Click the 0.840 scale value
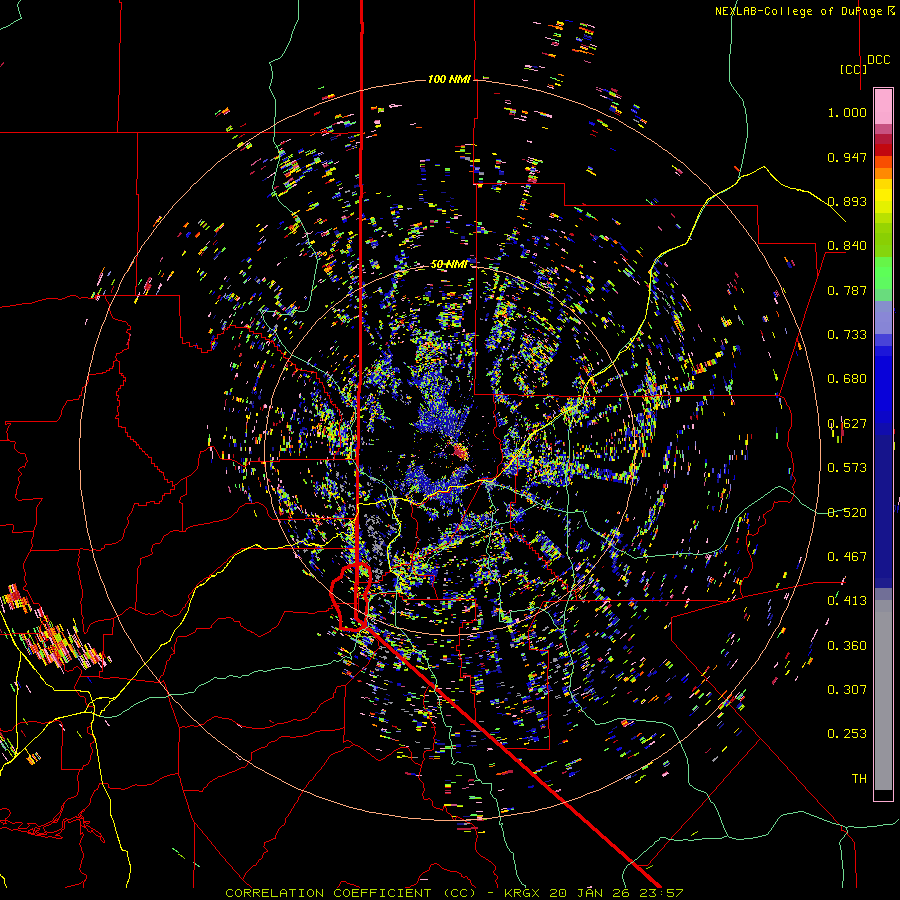The width and height of the screenshot is (900, 900). (x=847, y=246)
